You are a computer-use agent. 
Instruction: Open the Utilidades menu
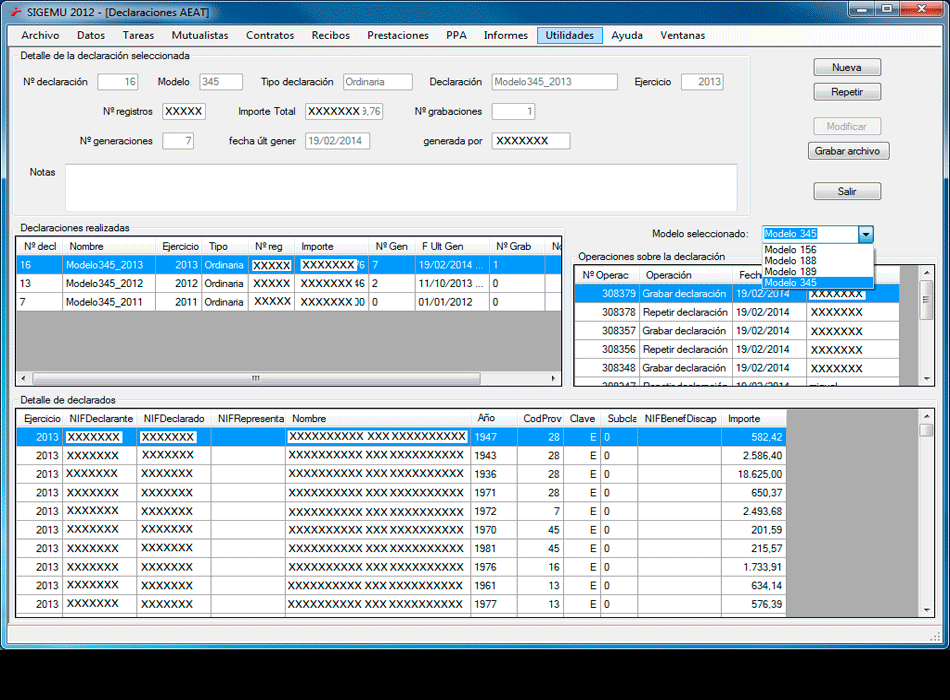(x=570, y=35)
